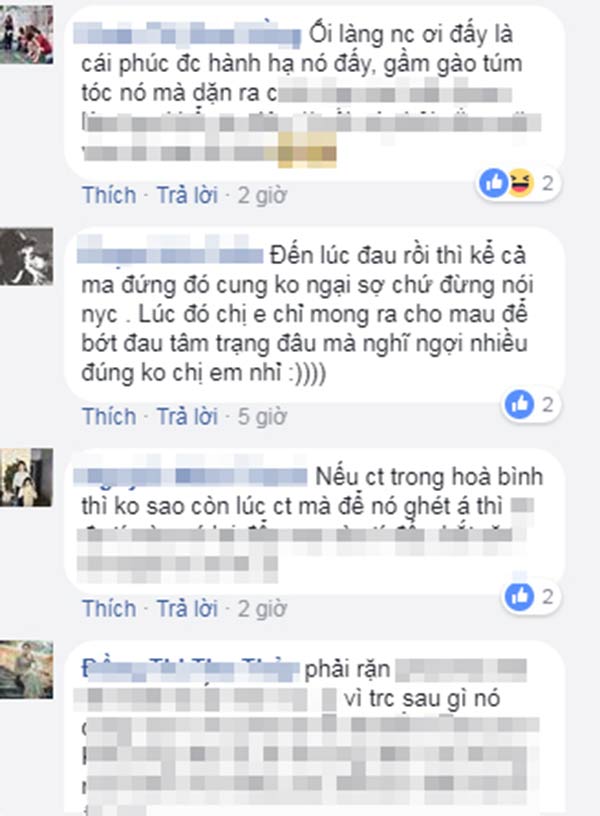Open avatar of the 'Đến lúc đau rồi' commenter
Image resolution: width=600 pixels, height=816 pixels.
27,257
